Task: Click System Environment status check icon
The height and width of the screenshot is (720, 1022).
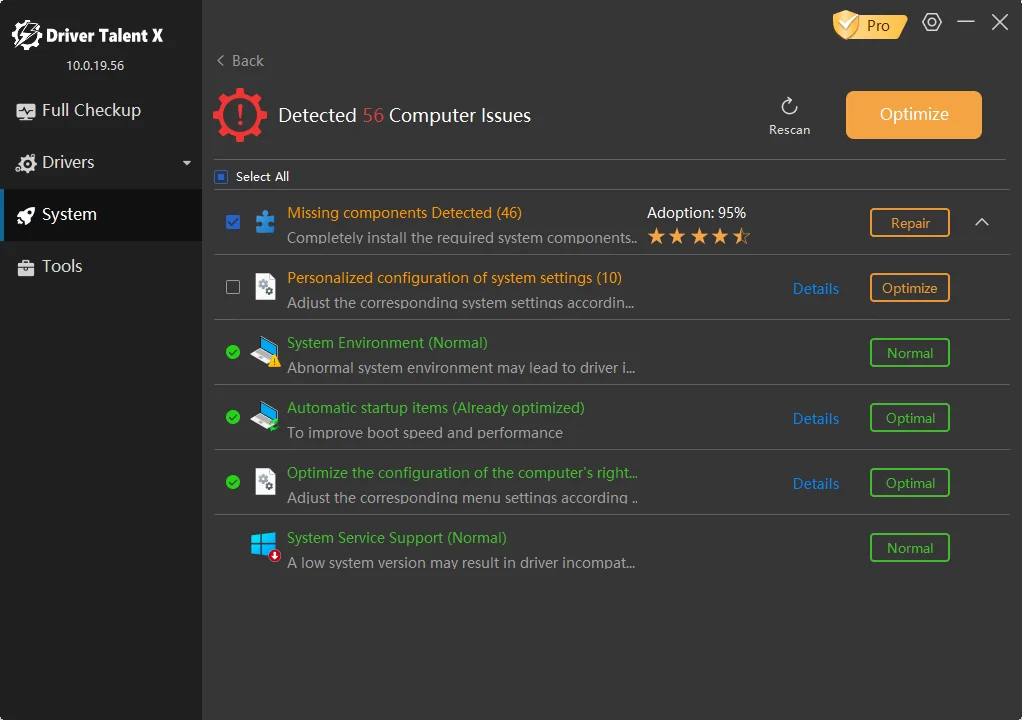Action: point(233,352)
